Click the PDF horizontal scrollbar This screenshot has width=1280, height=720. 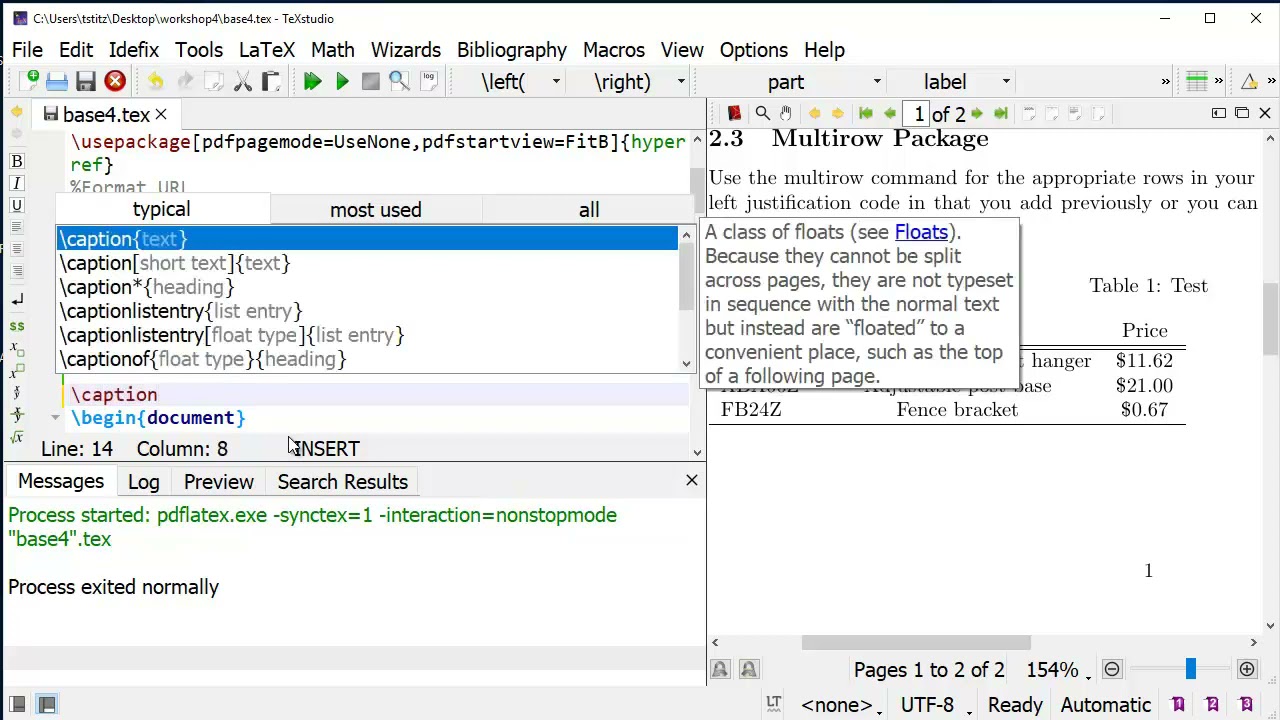915,643
